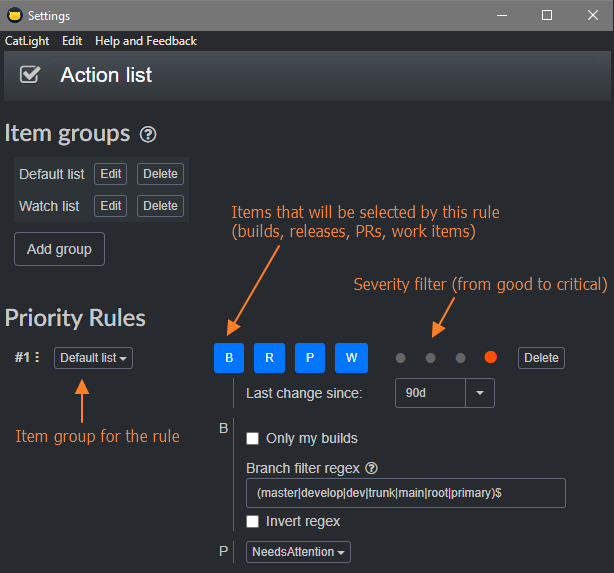Viewport: 614px width, 573px height.
Task: Click the rule #1 drag handle dots
Action: click(37, 357)
